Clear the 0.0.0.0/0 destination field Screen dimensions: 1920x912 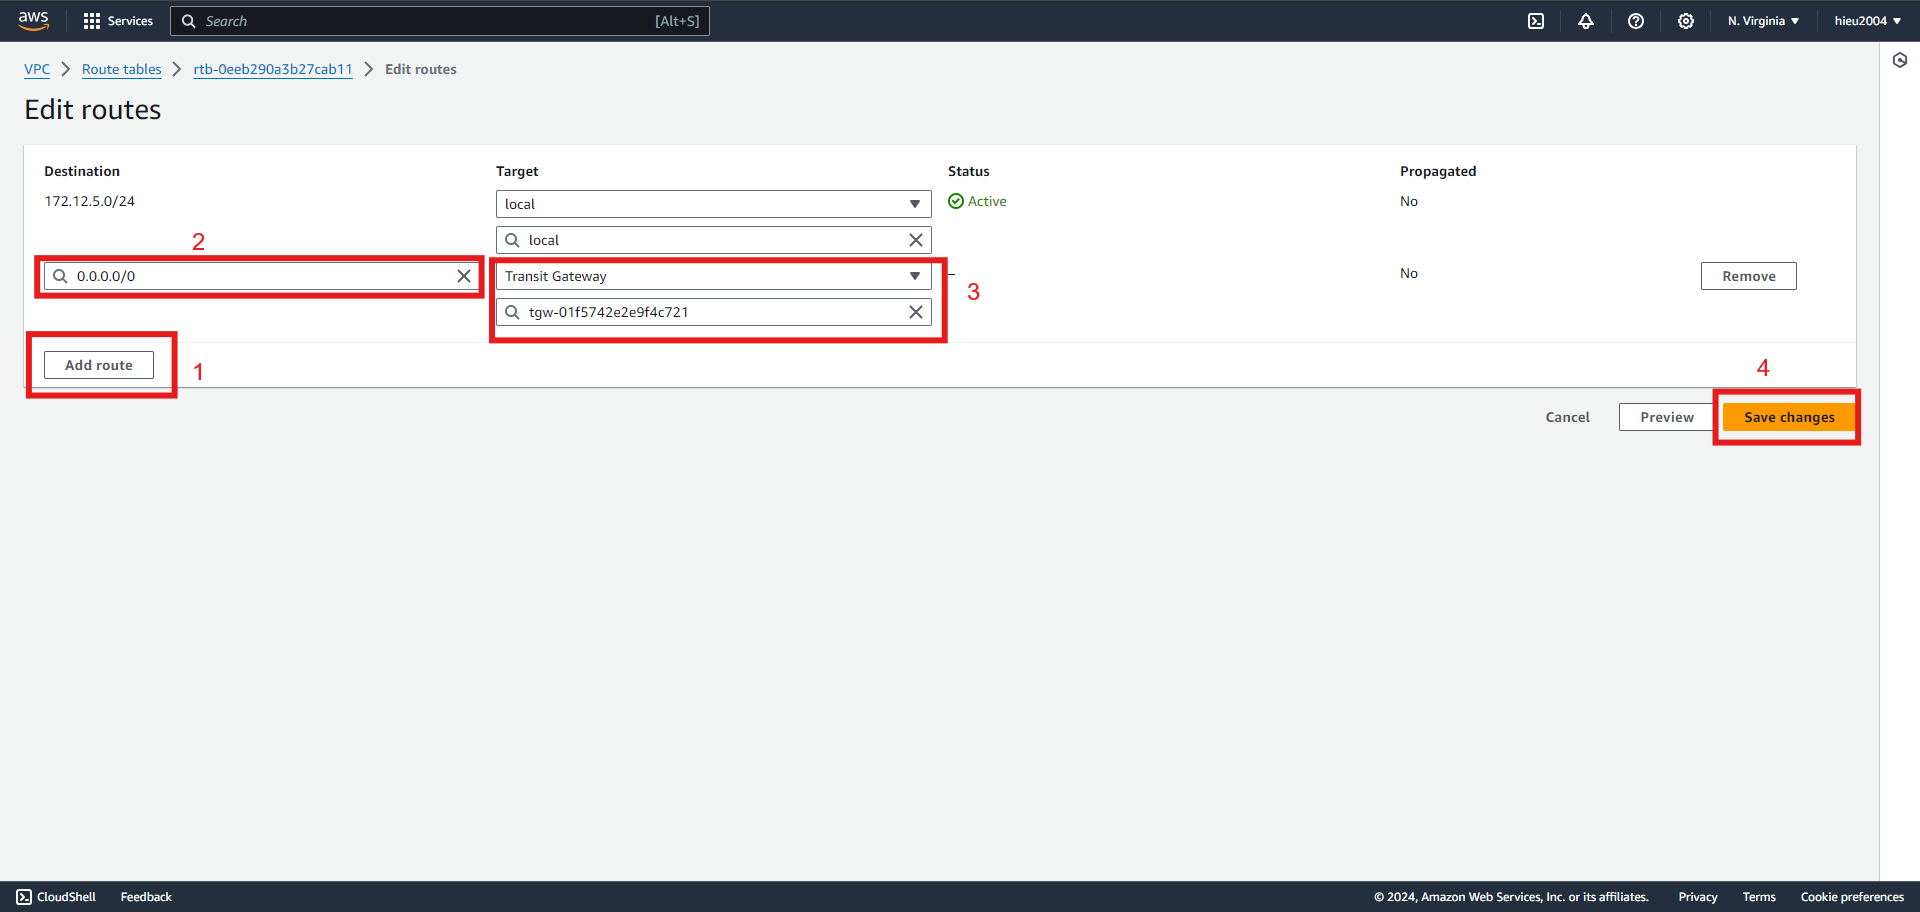coord(464,276)
